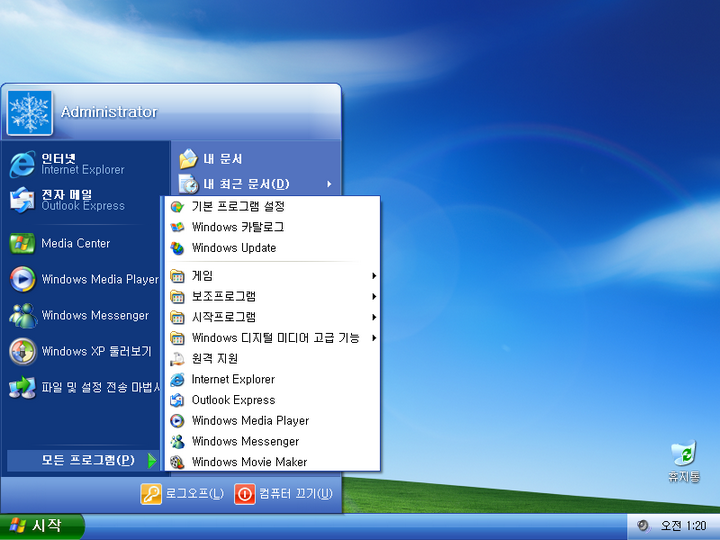Click the 게임 folder icon
This screenshot has height=540, width=720.
[x=177, y=276]
